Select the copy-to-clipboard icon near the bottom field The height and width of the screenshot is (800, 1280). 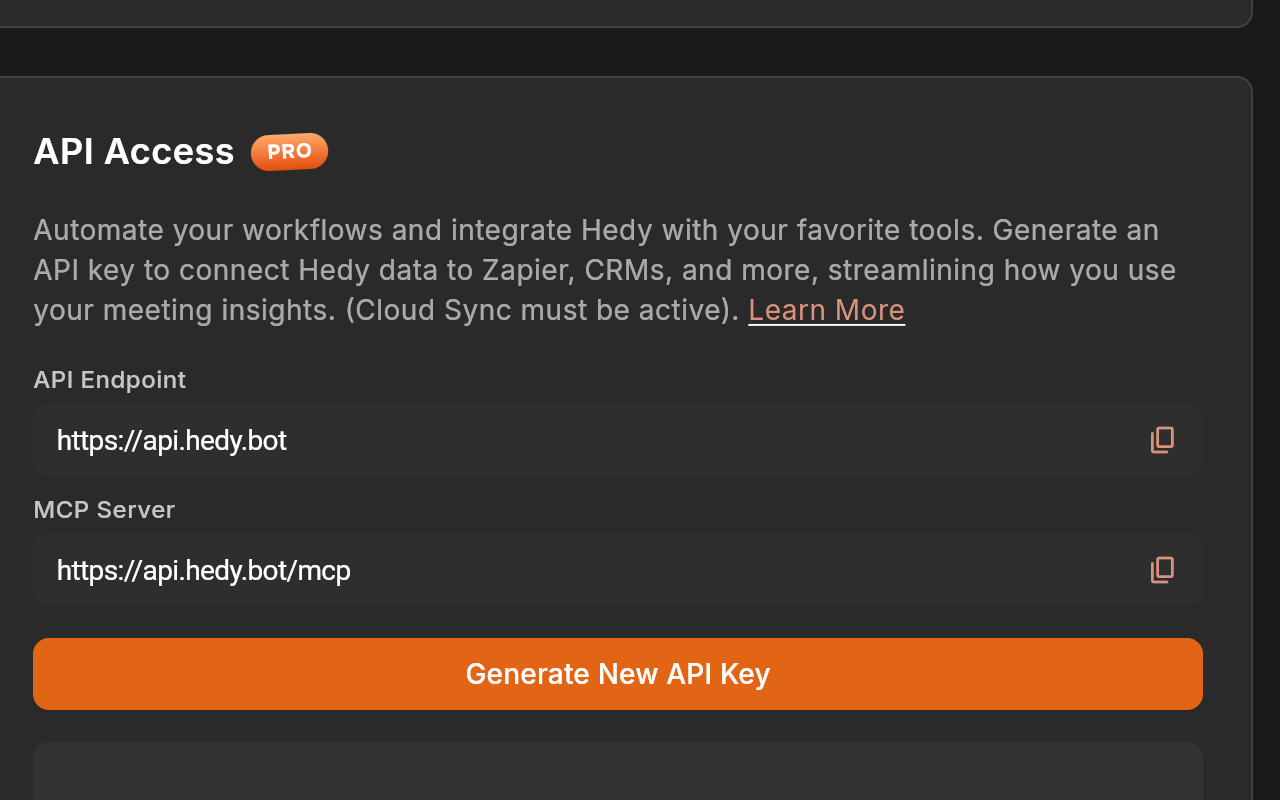[x=1162, y=570]
